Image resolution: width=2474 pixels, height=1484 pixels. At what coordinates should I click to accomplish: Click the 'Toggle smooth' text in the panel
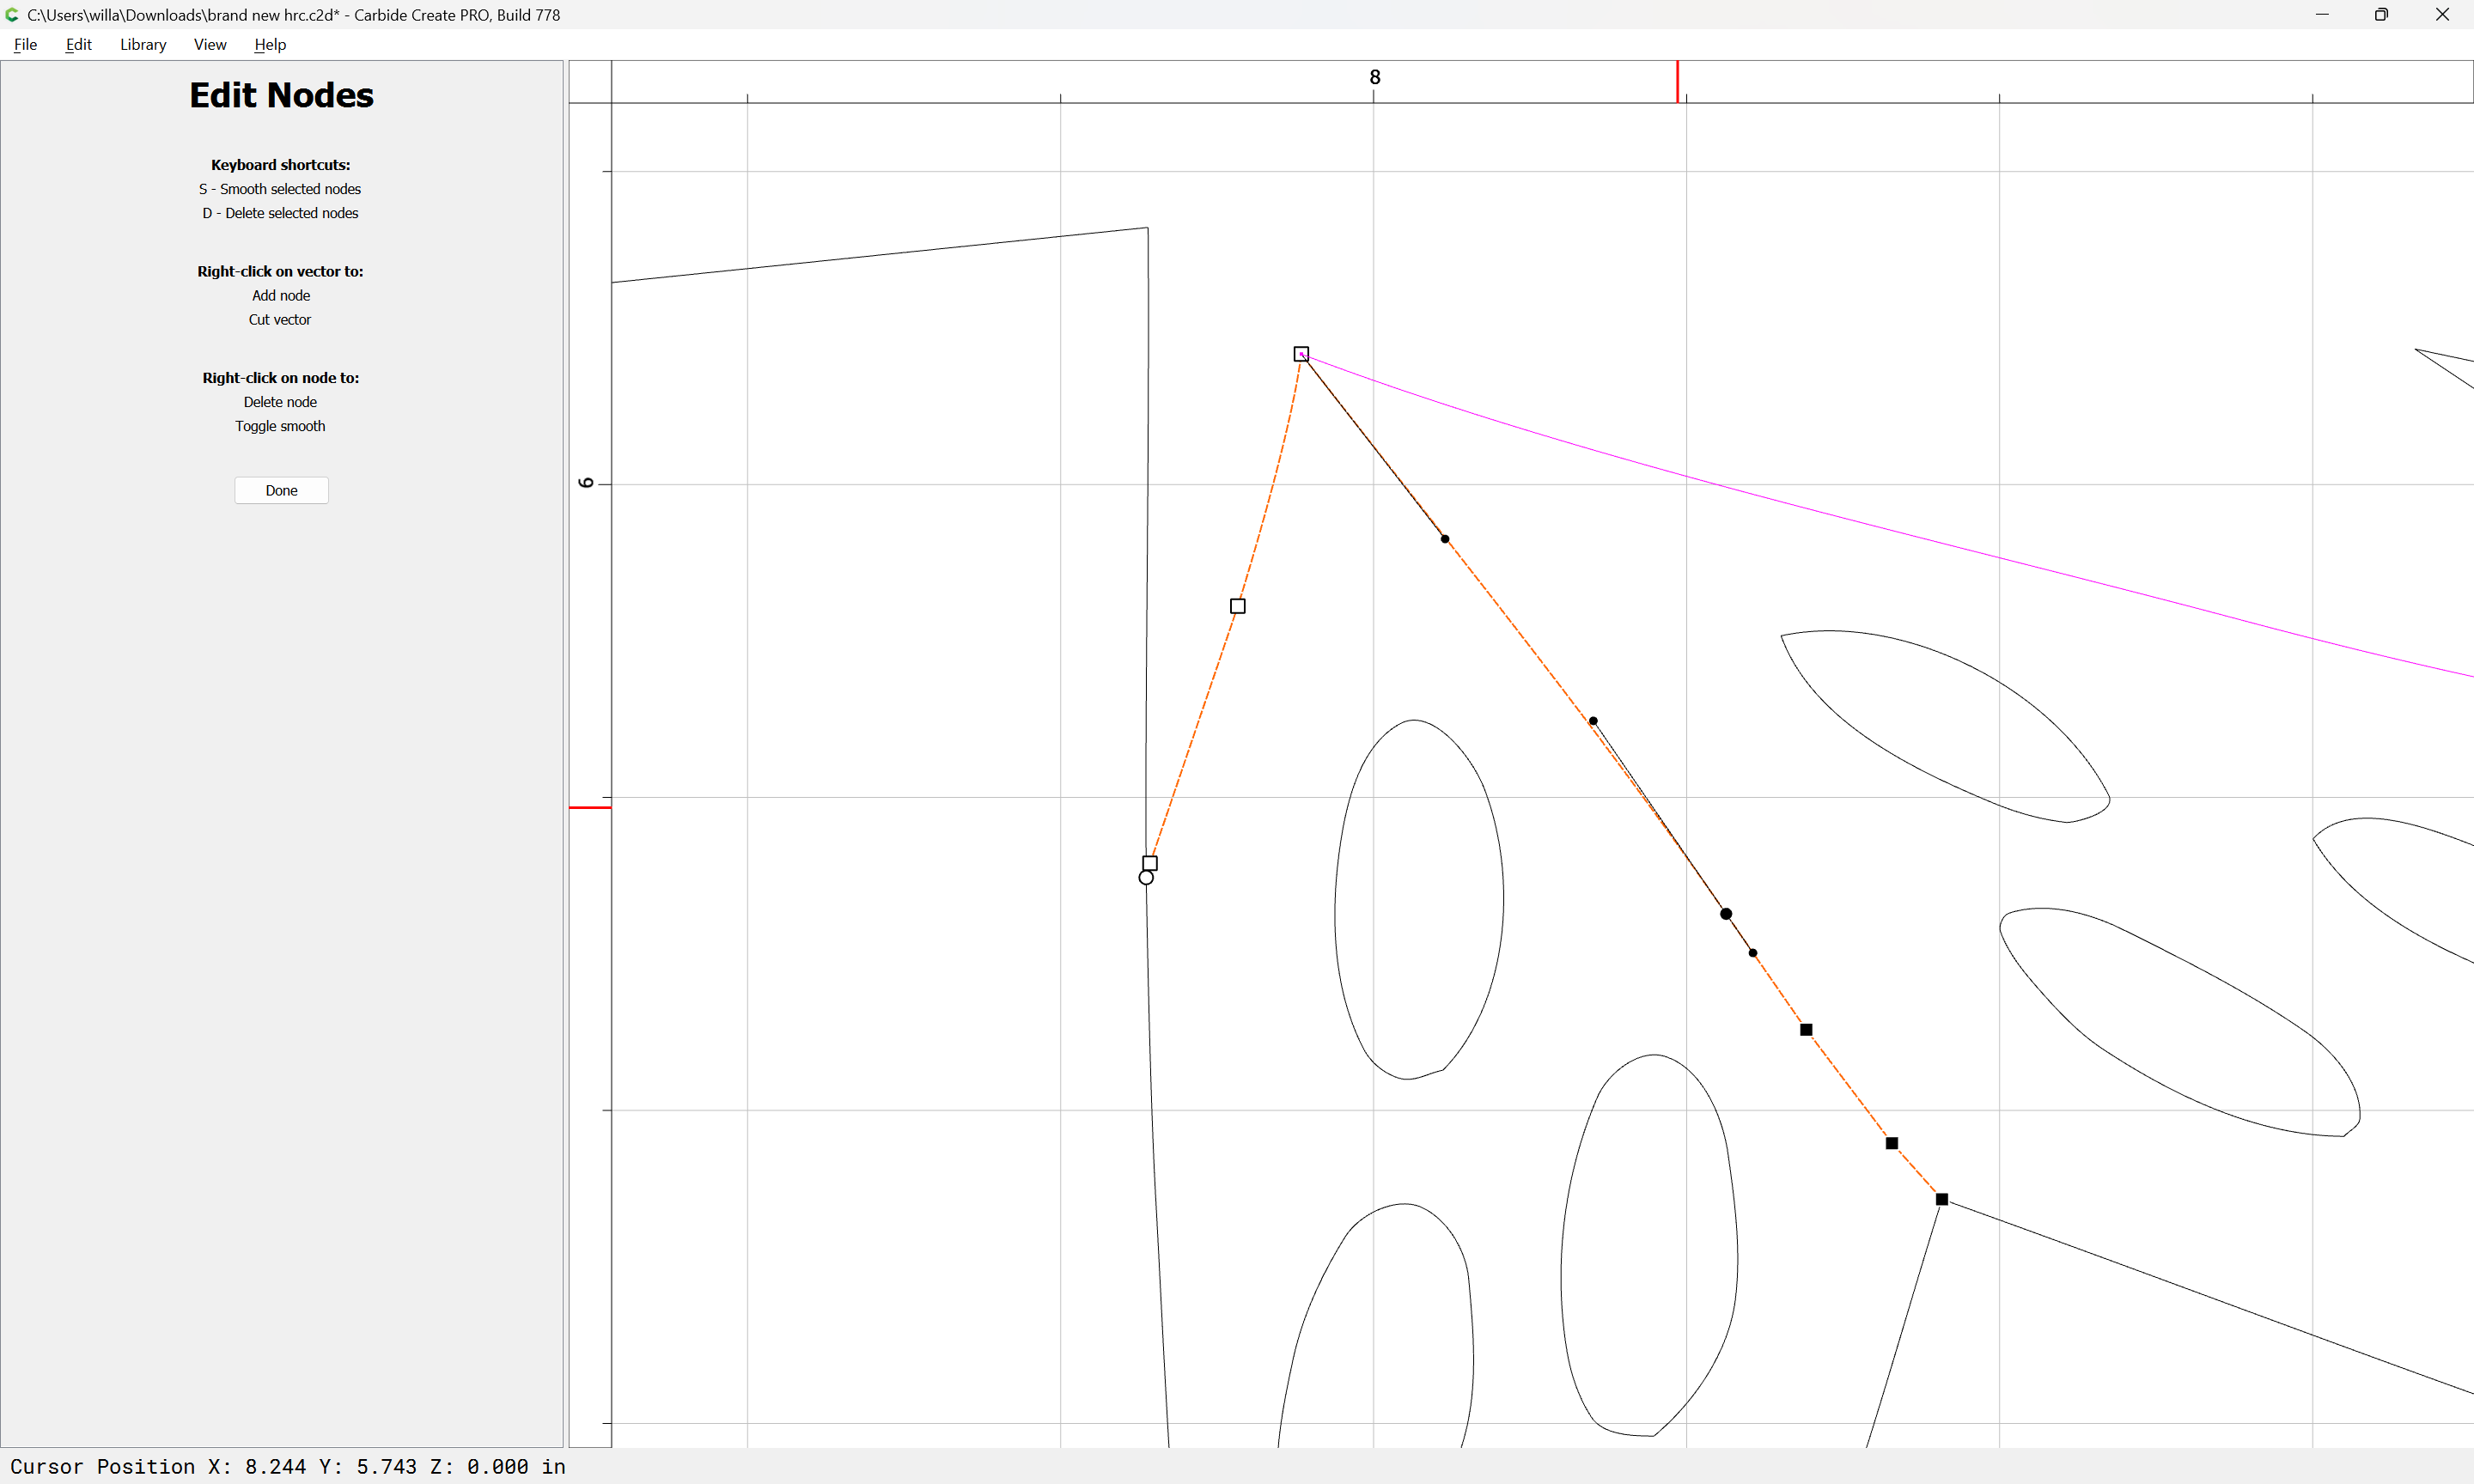pyautogui.click(x=280, y=426)
